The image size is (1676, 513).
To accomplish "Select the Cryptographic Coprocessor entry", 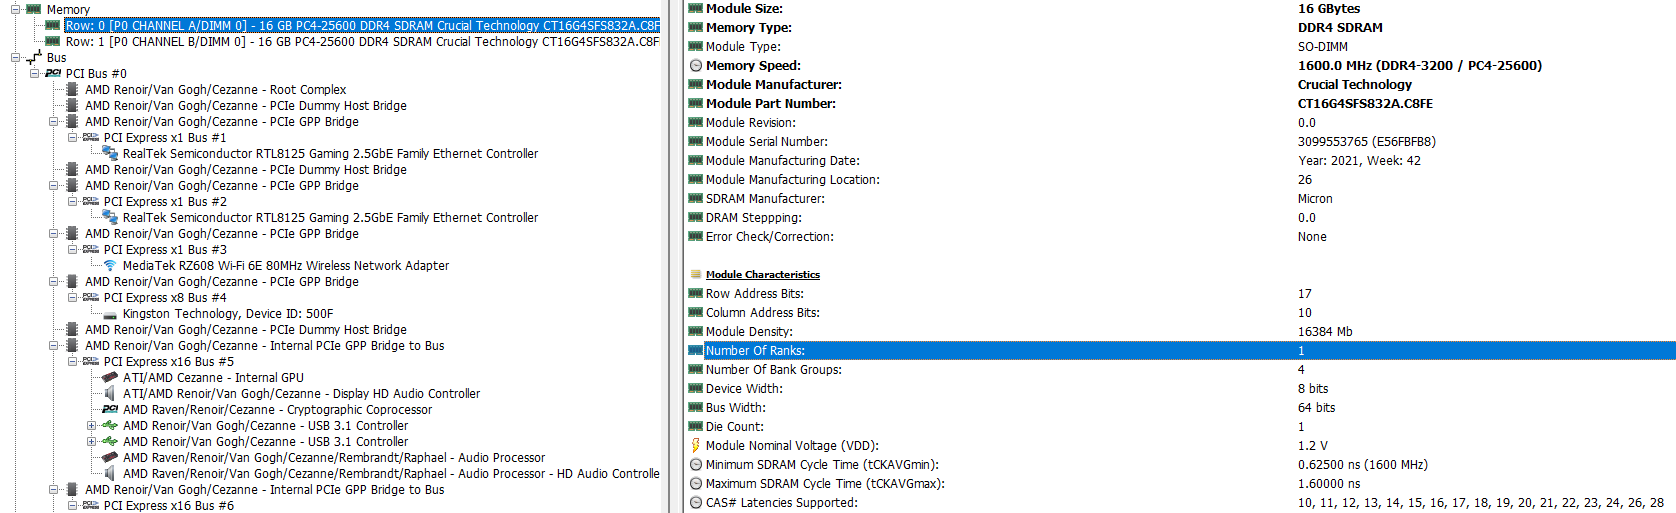I will pyautogui.click(x=278, y=410).
